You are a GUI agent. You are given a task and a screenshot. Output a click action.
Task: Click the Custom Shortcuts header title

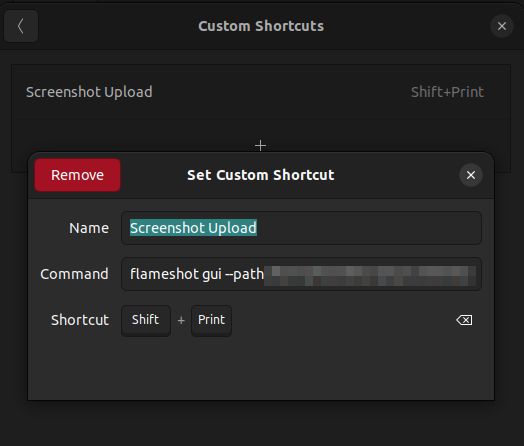[x=261, y=26]
